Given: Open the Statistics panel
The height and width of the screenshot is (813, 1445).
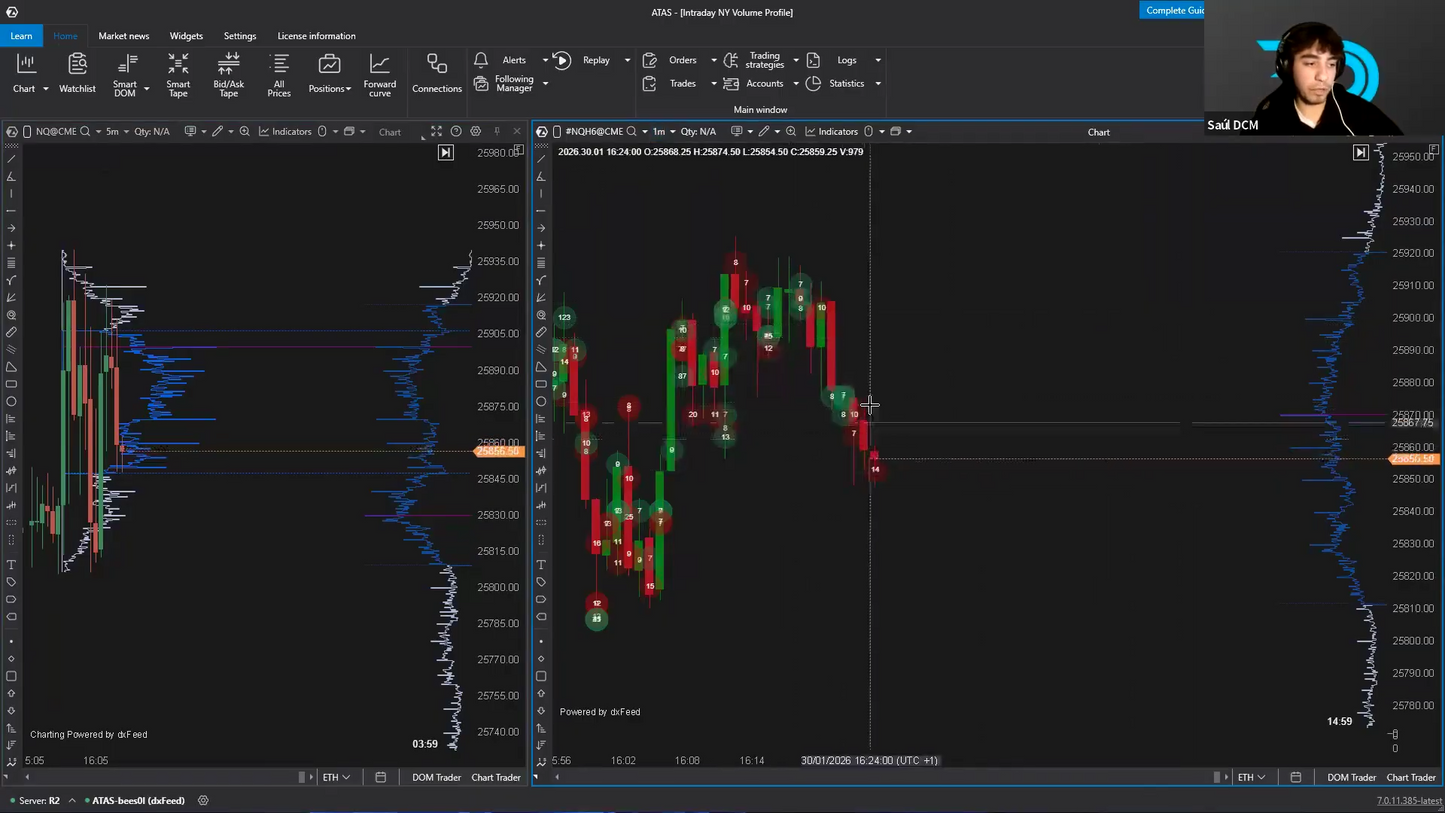Looking at the screenshot, I should (846, 83).
